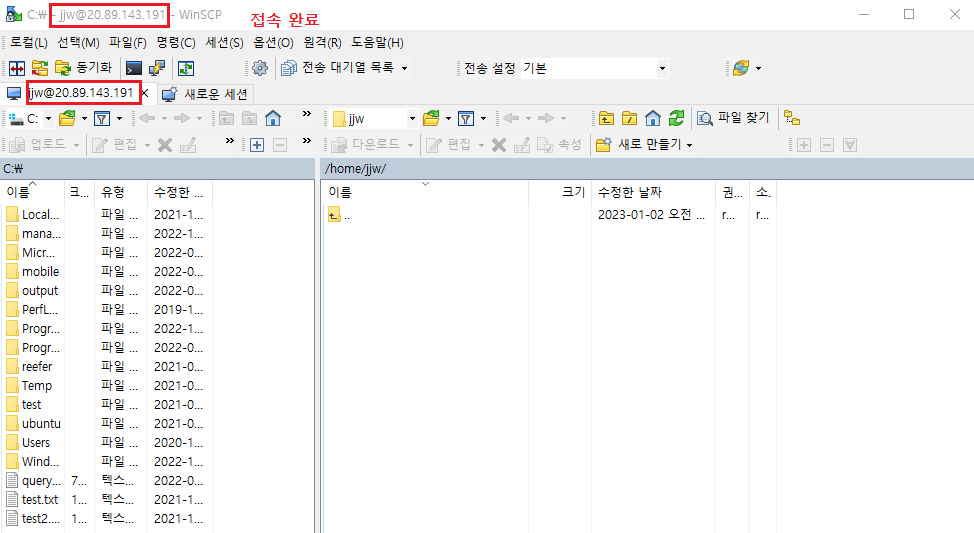Select the test.txt file
The height and width of the screenshot is (533, 974).
(x=32, y=499)
